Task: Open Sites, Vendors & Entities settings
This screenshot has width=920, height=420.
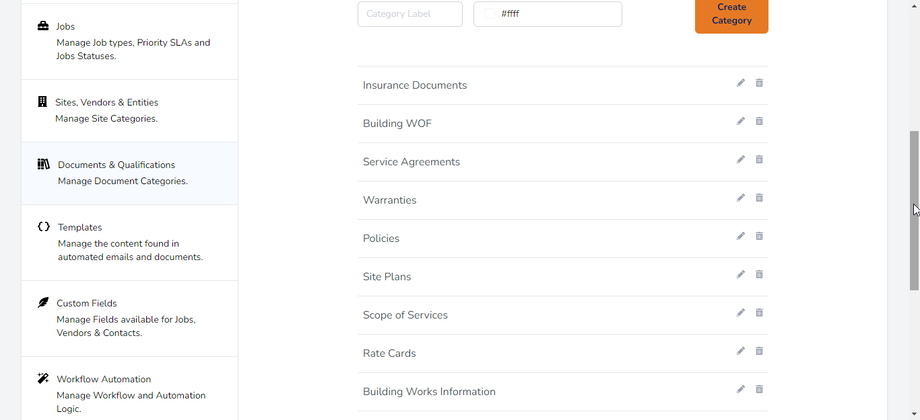Action: tap(130, 111)
